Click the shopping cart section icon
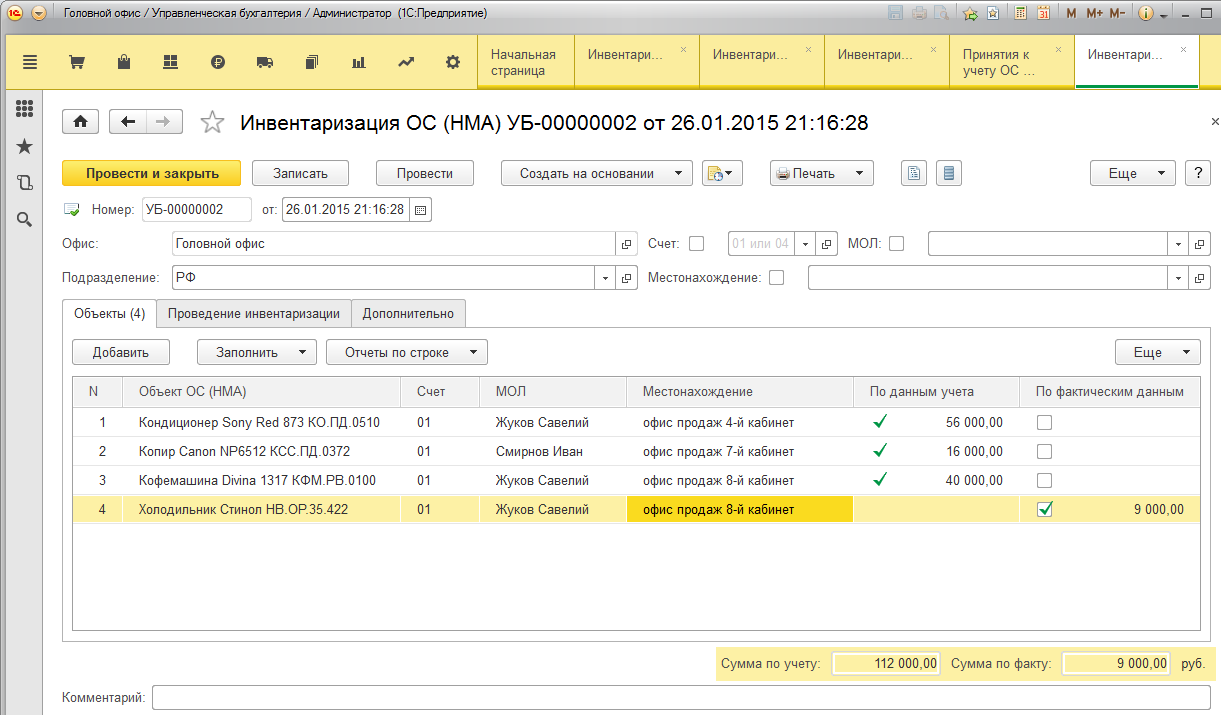The width and height of the screenshot is (1221, 715). pyautogui.click(x=76, y=62)
